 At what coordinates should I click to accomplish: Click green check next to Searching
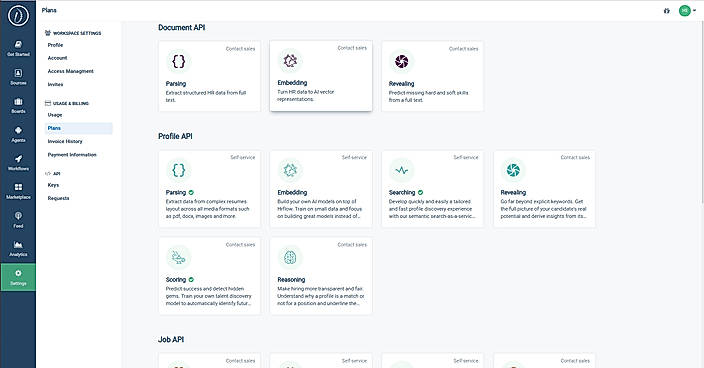[420, 193]
